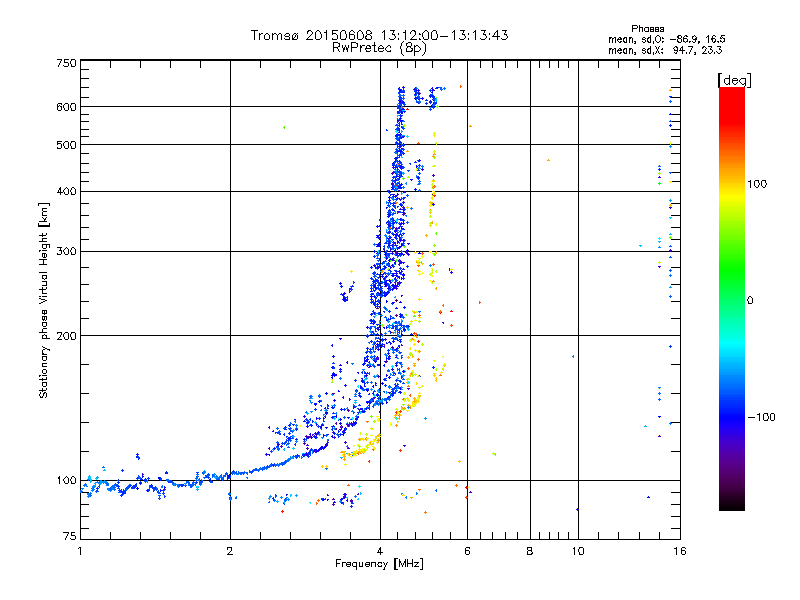
Task: Select the 'mean, sd,O: -86.9, 16.5' line
Action: point(667,39)
